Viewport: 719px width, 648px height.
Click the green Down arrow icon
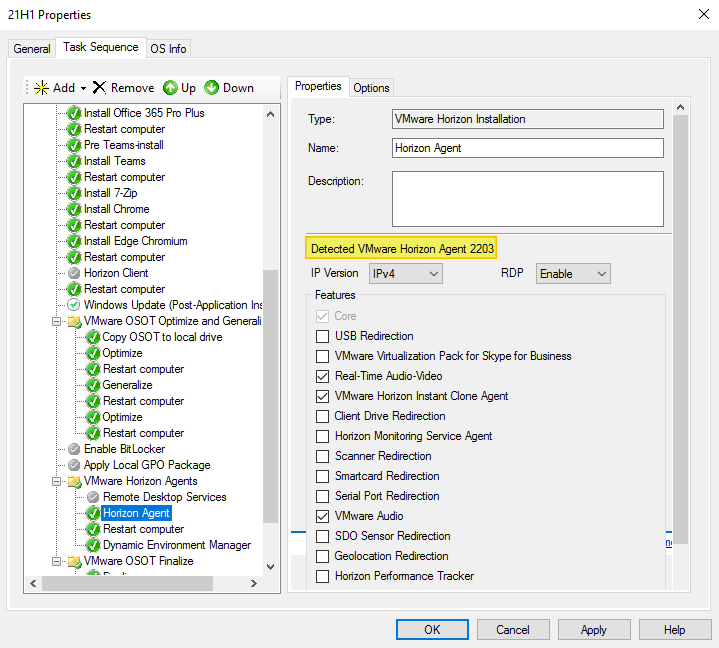212,88
